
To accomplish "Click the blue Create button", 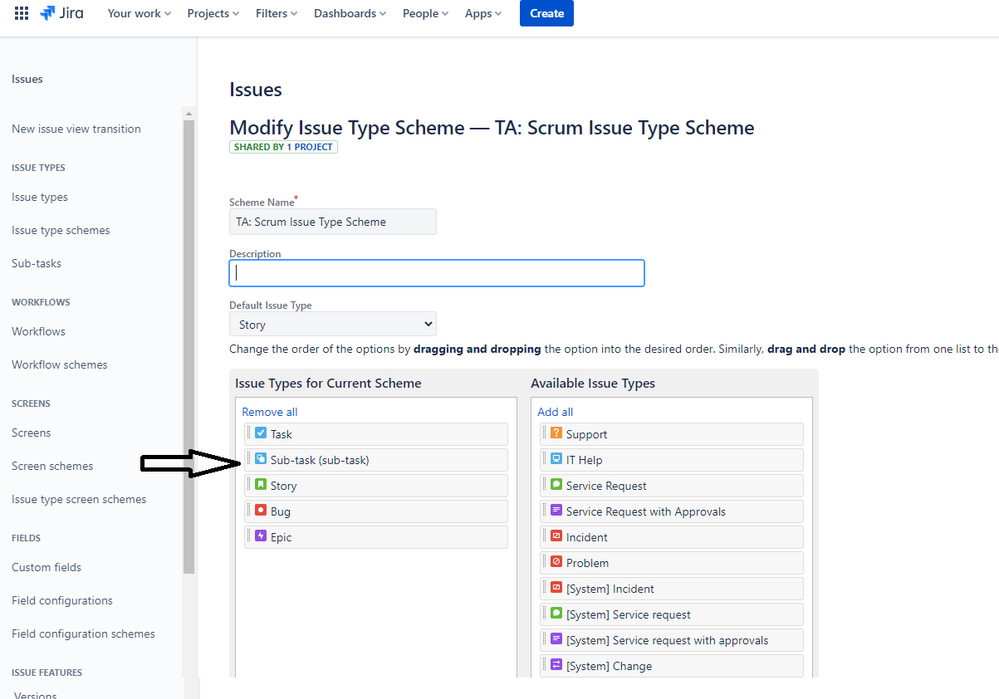I will (546, 13).
